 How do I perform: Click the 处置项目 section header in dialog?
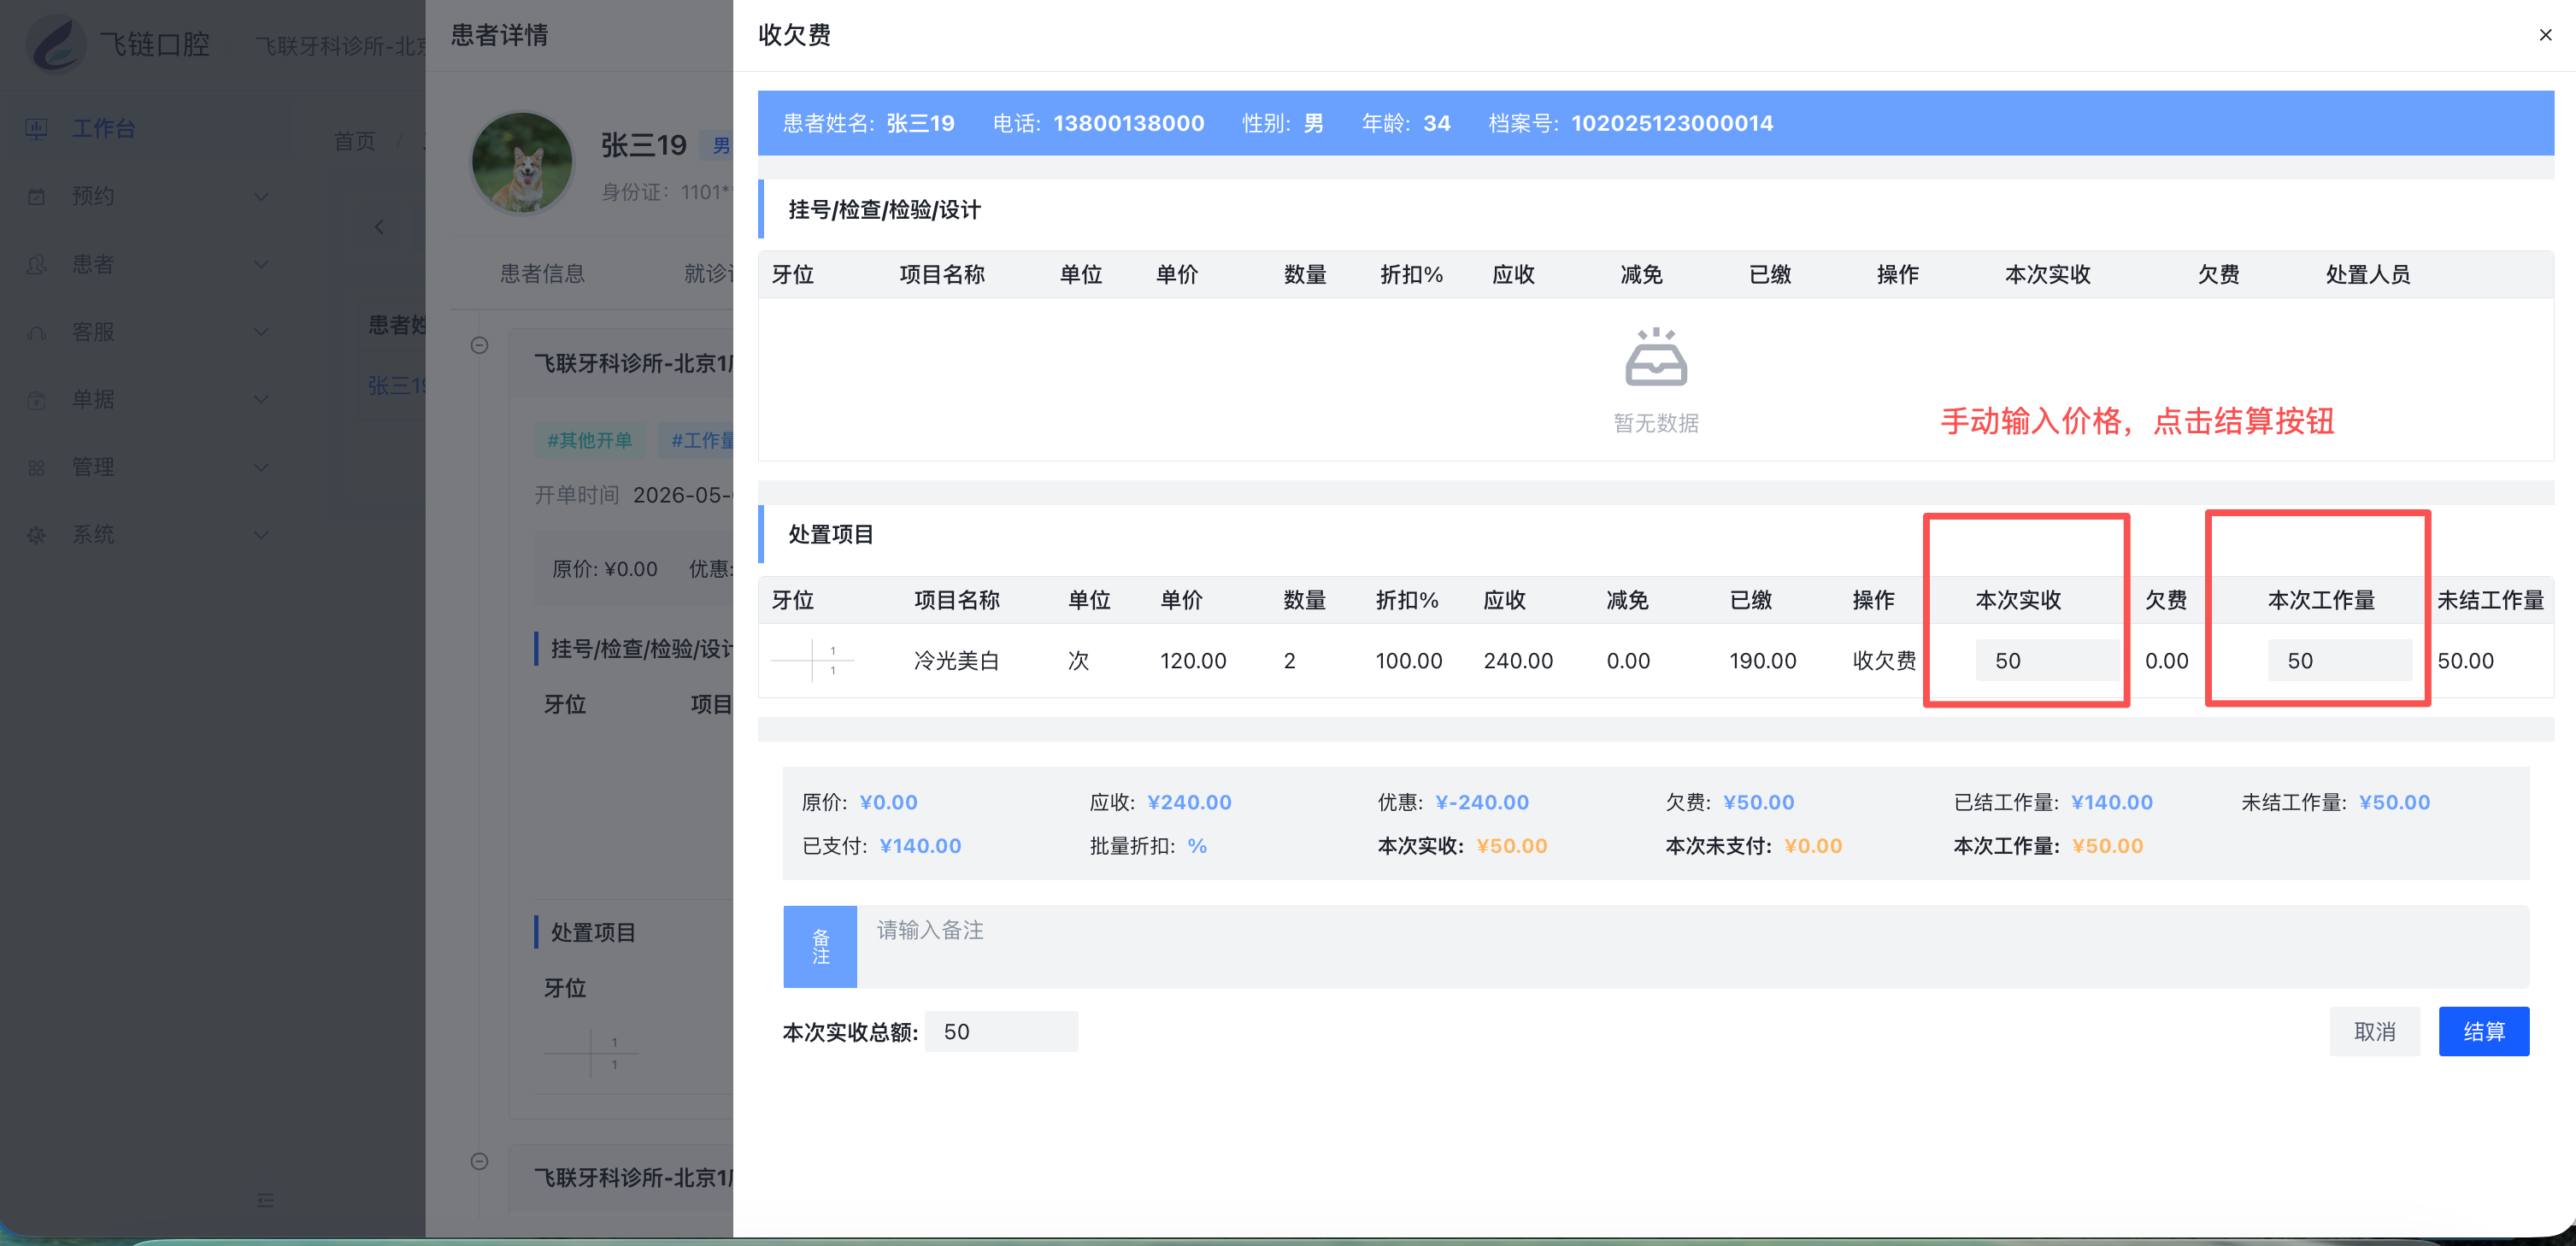831,534
